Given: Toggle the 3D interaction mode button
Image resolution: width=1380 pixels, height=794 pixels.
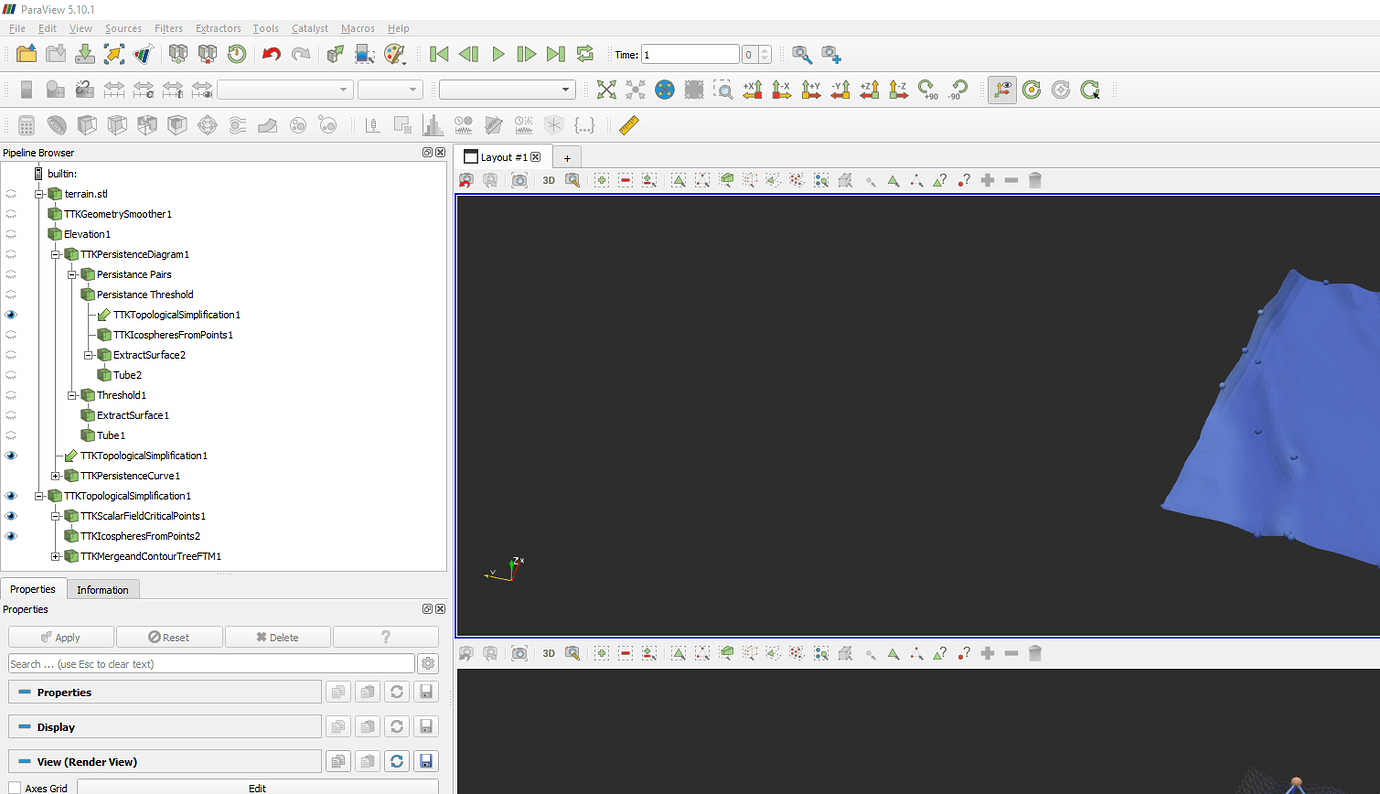Looking at the screenshot, I should point(548,180).
